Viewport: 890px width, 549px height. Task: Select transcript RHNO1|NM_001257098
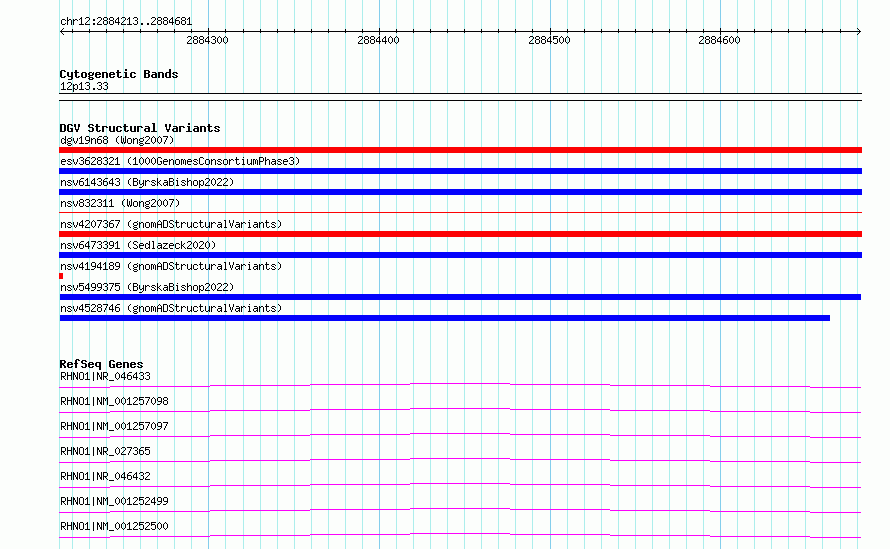[114, 401]
